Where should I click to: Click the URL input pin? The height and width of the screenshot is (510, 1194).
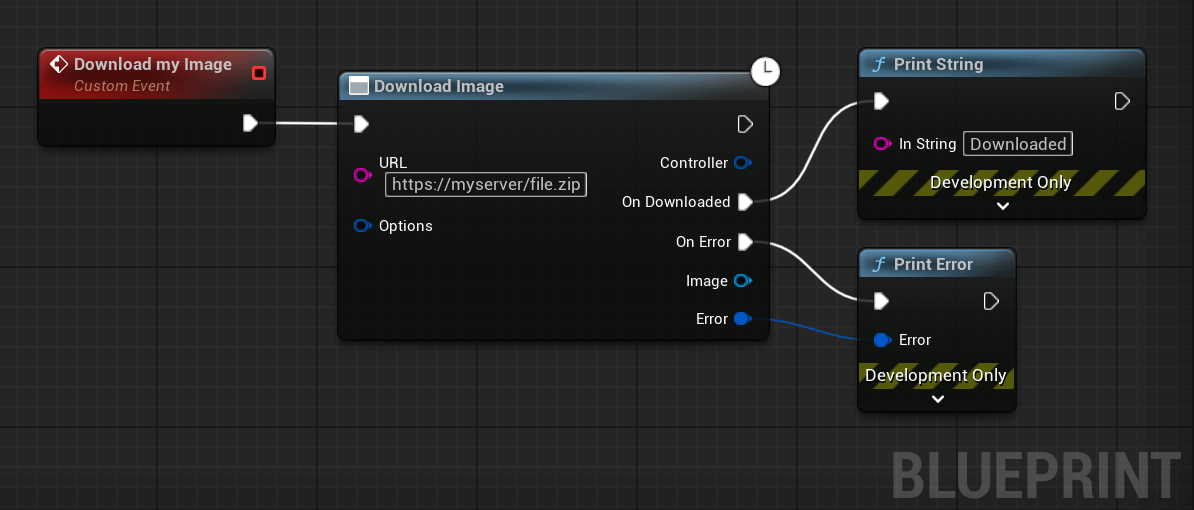coord(362,175)
